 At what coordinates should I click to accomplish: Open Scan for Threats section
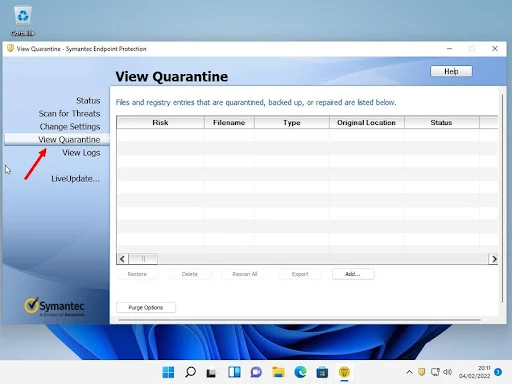tap(69, 114)
